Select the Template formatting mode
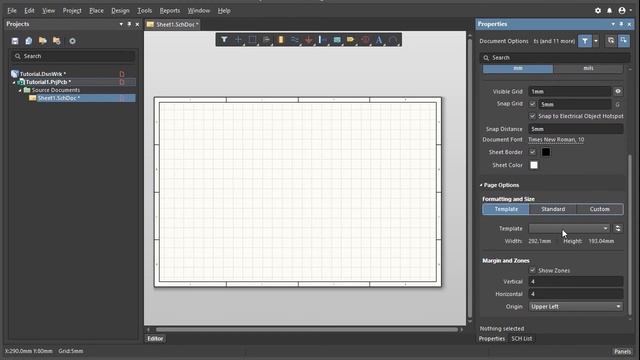This screenshot has width=640, height=360. pyautogui.click(x=506, y=209)
